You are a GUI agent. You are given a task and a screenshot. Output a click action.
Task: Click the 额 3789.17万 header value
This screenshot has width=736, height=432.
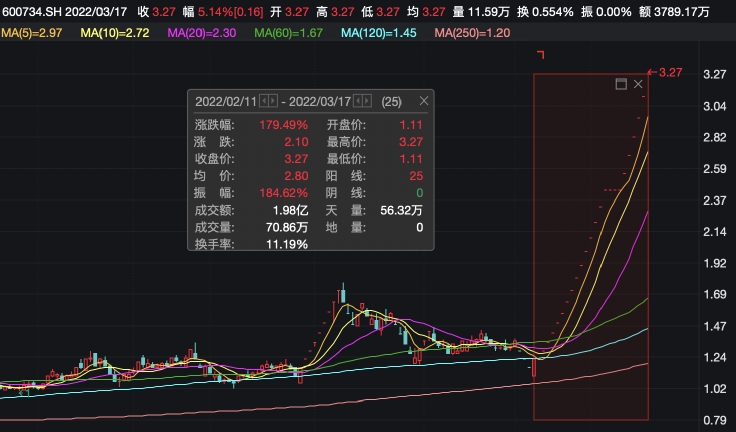[674, 12]
